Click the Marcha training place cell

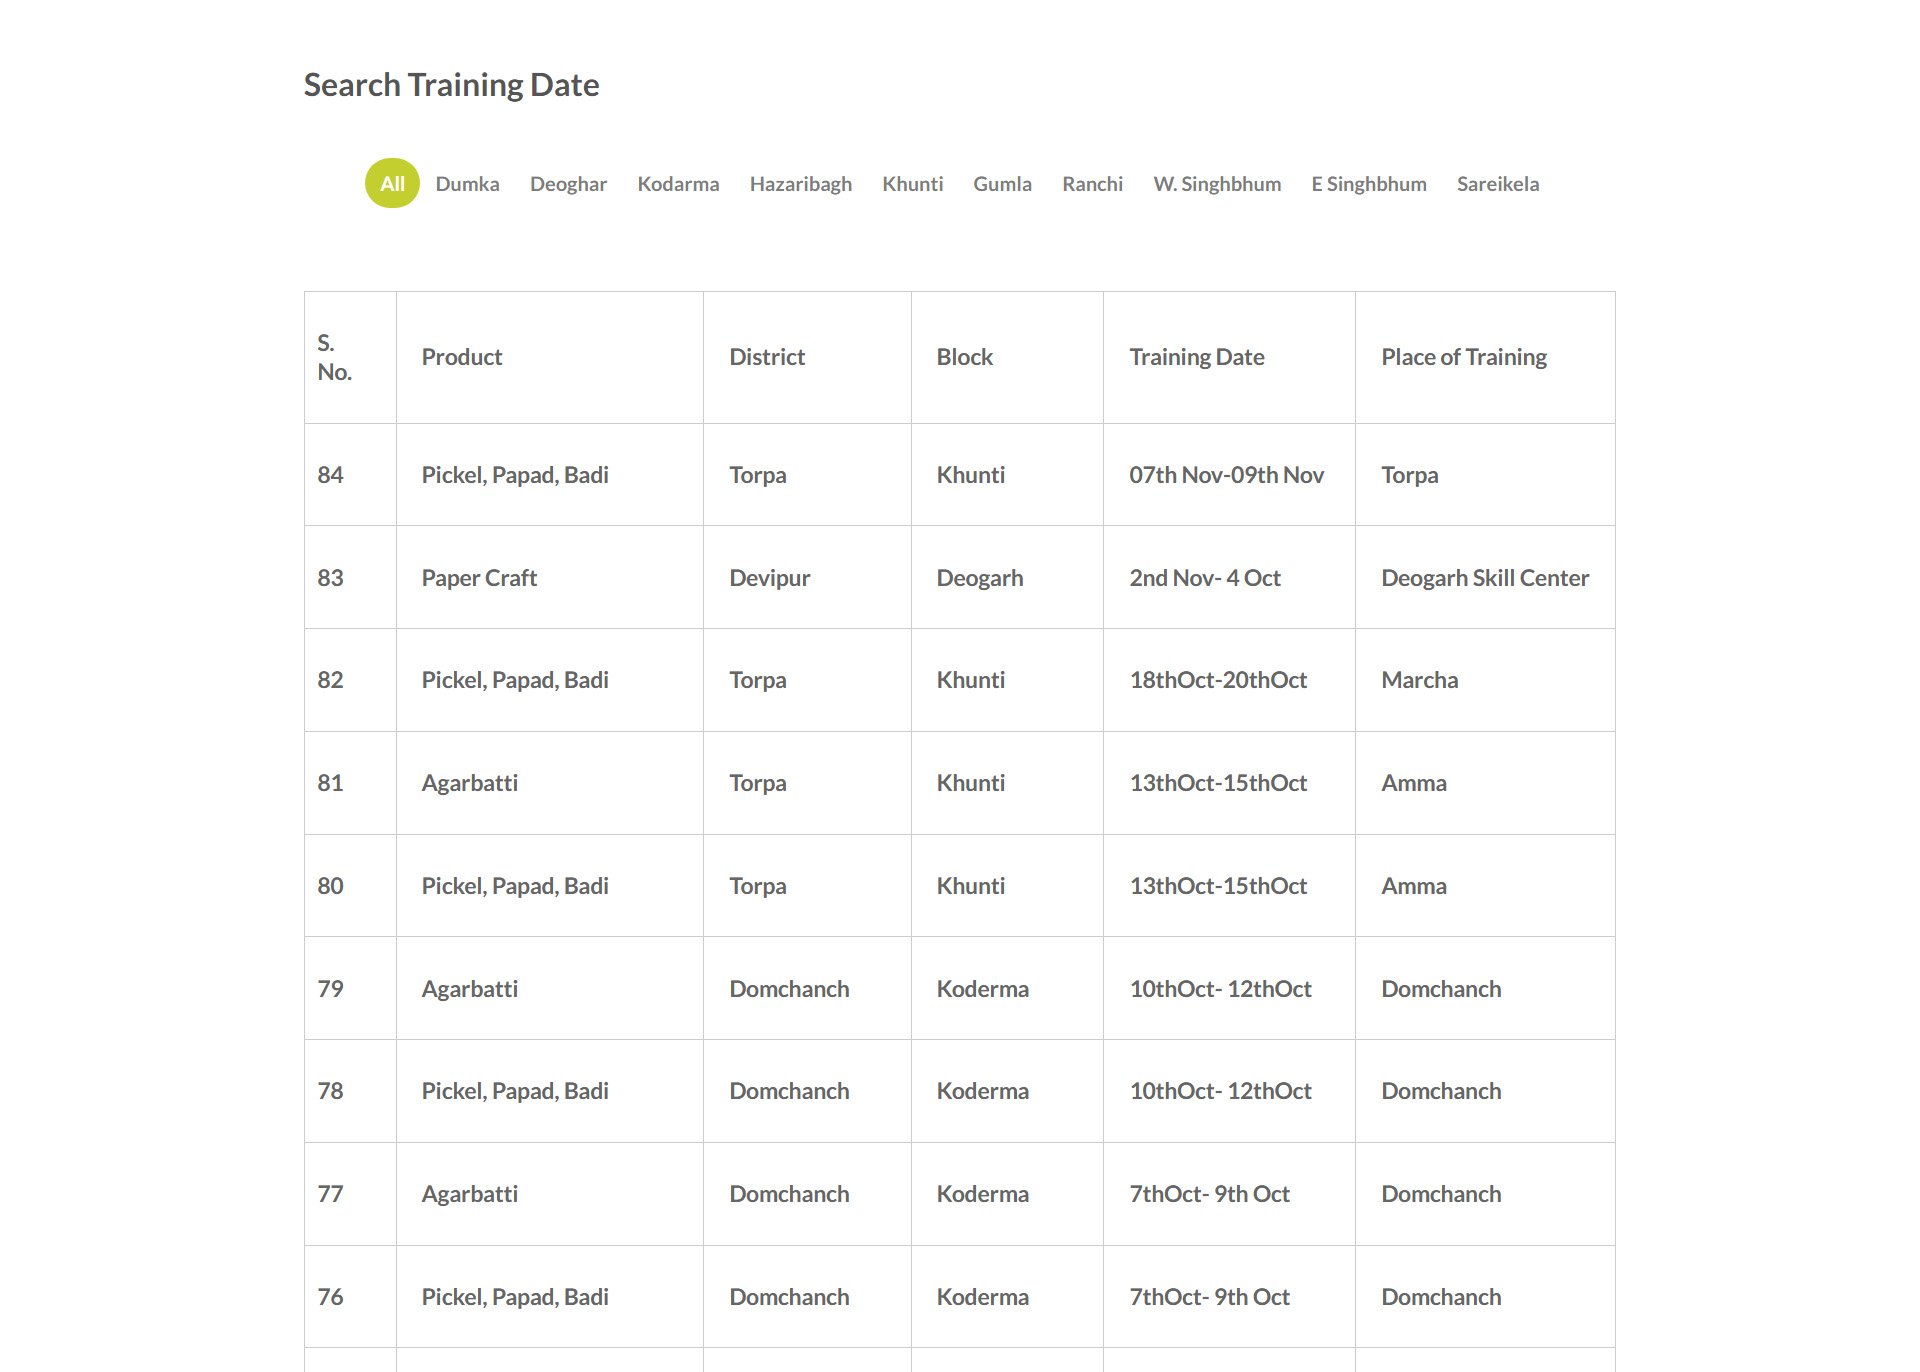(x=1419, y=680)
